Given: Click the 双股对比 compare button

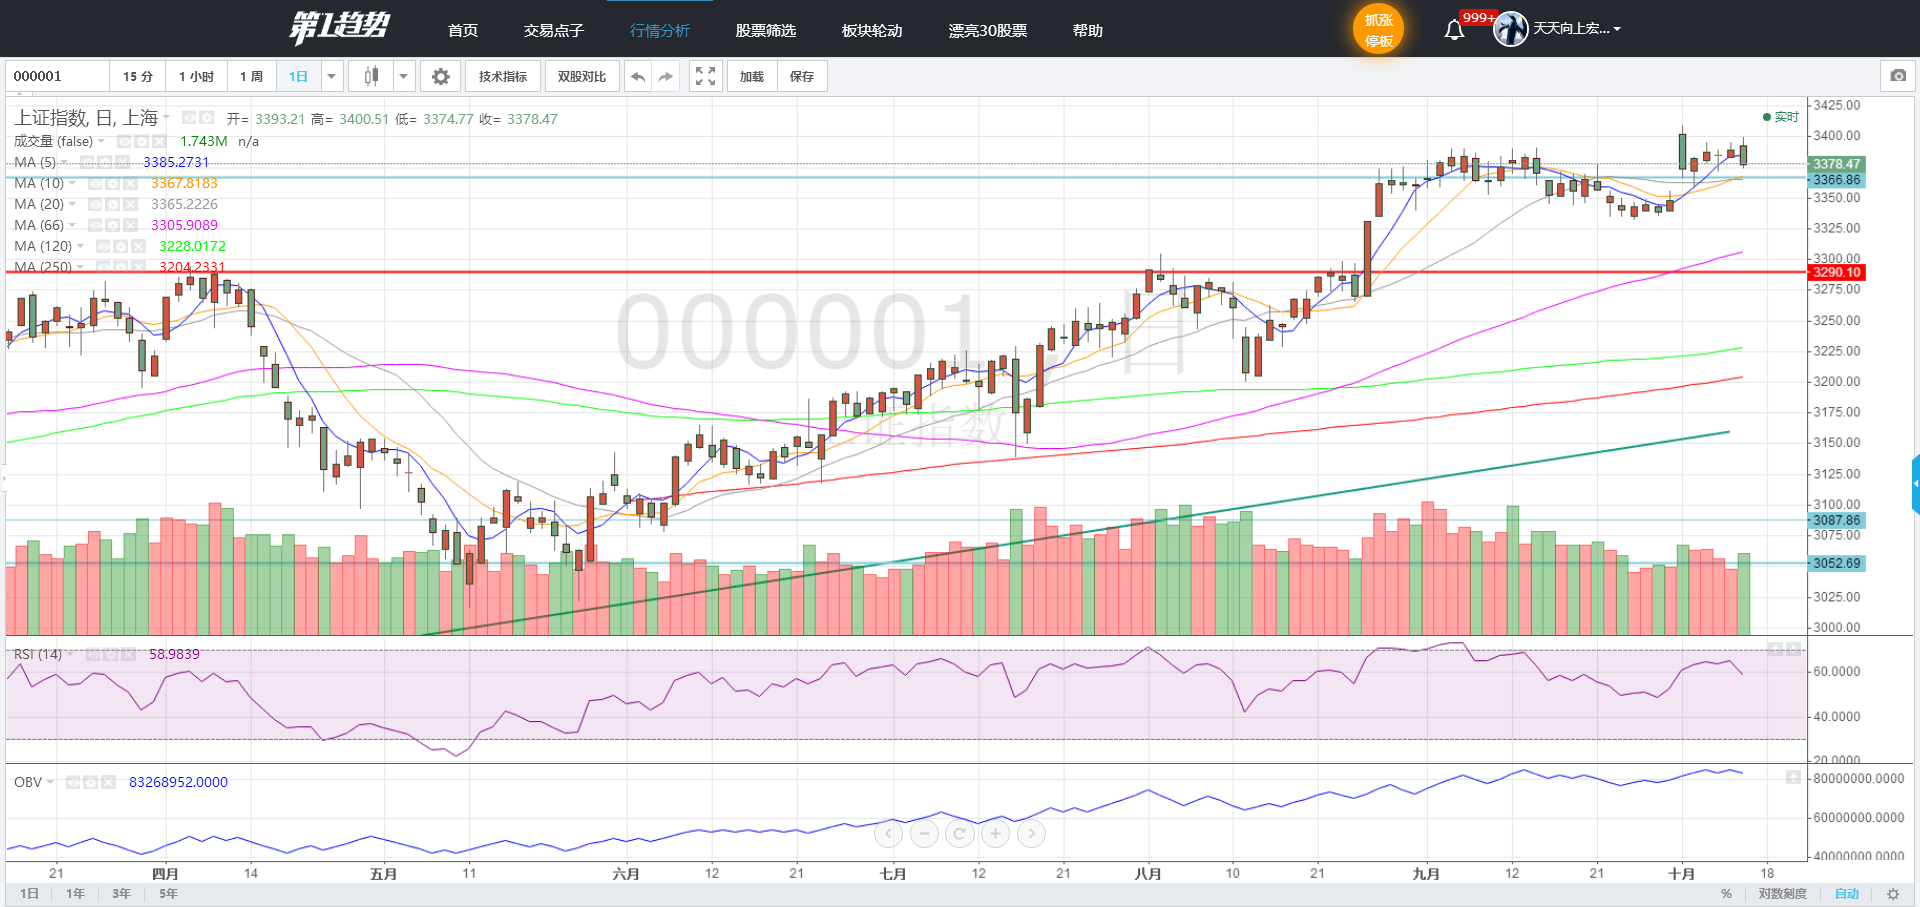Looking at the screenshot, I should (582, 76).
